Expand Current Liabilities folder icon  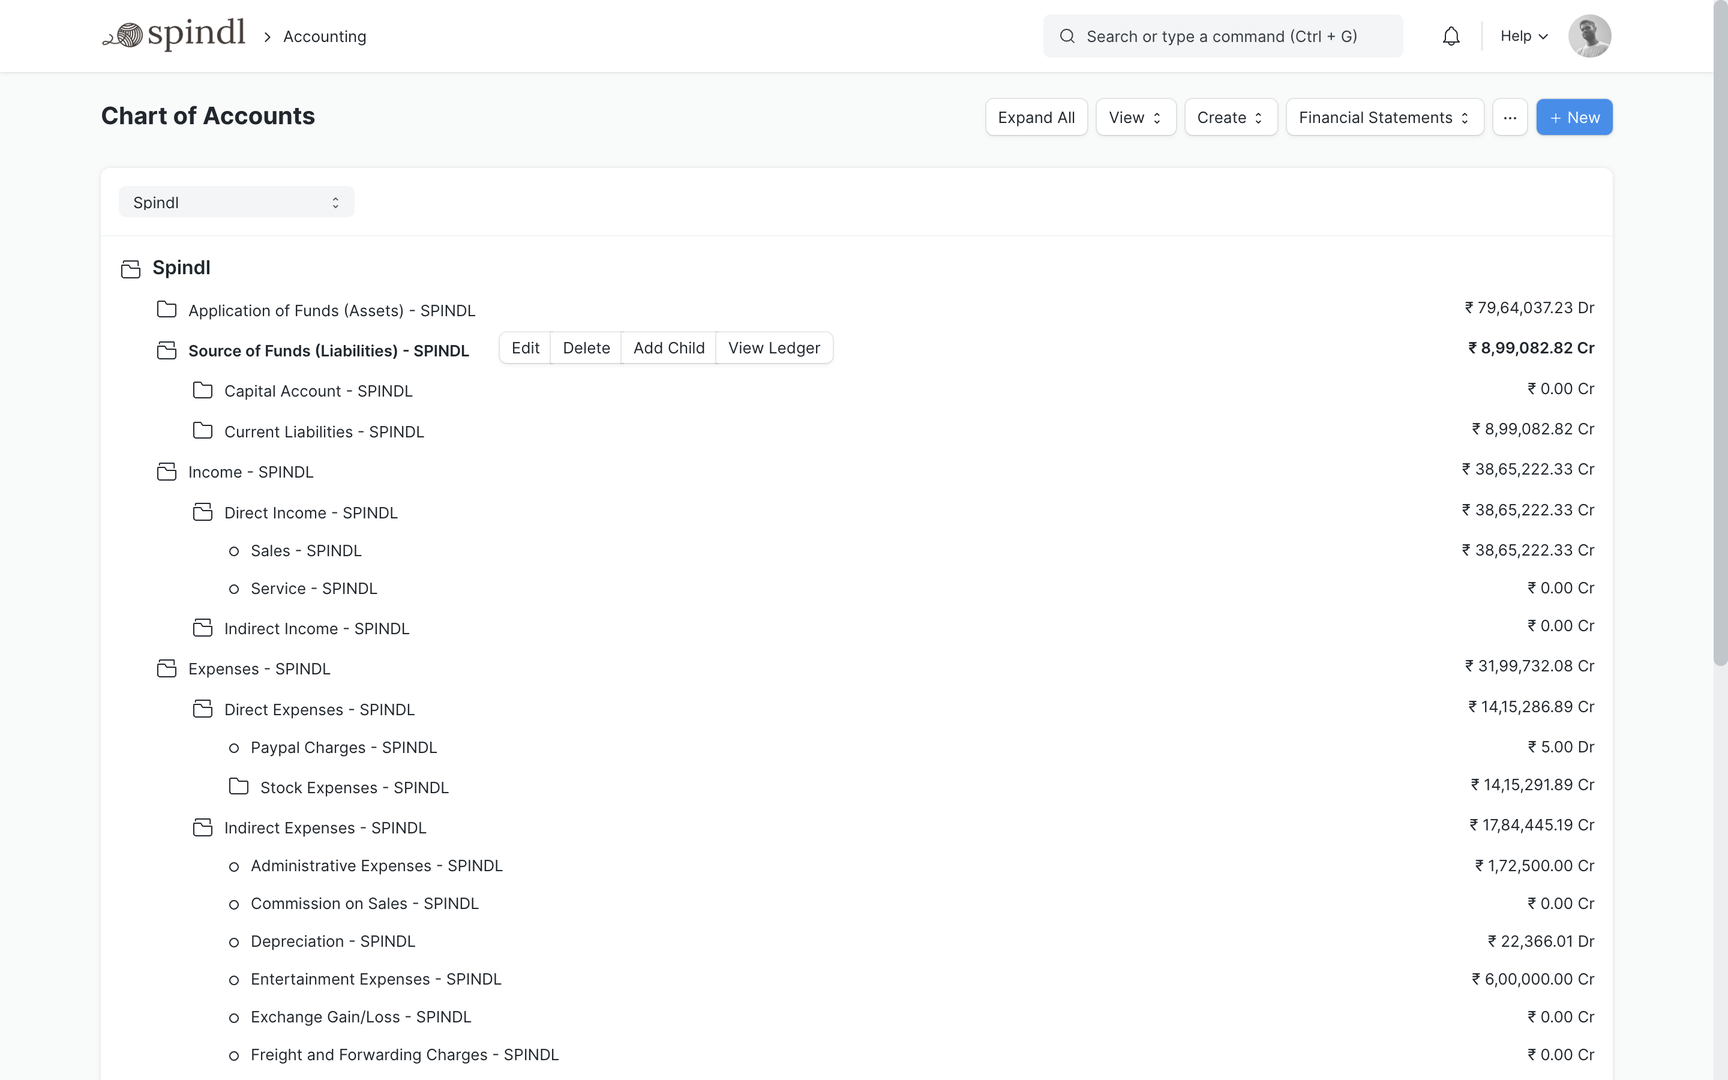[x=203, y=430]
